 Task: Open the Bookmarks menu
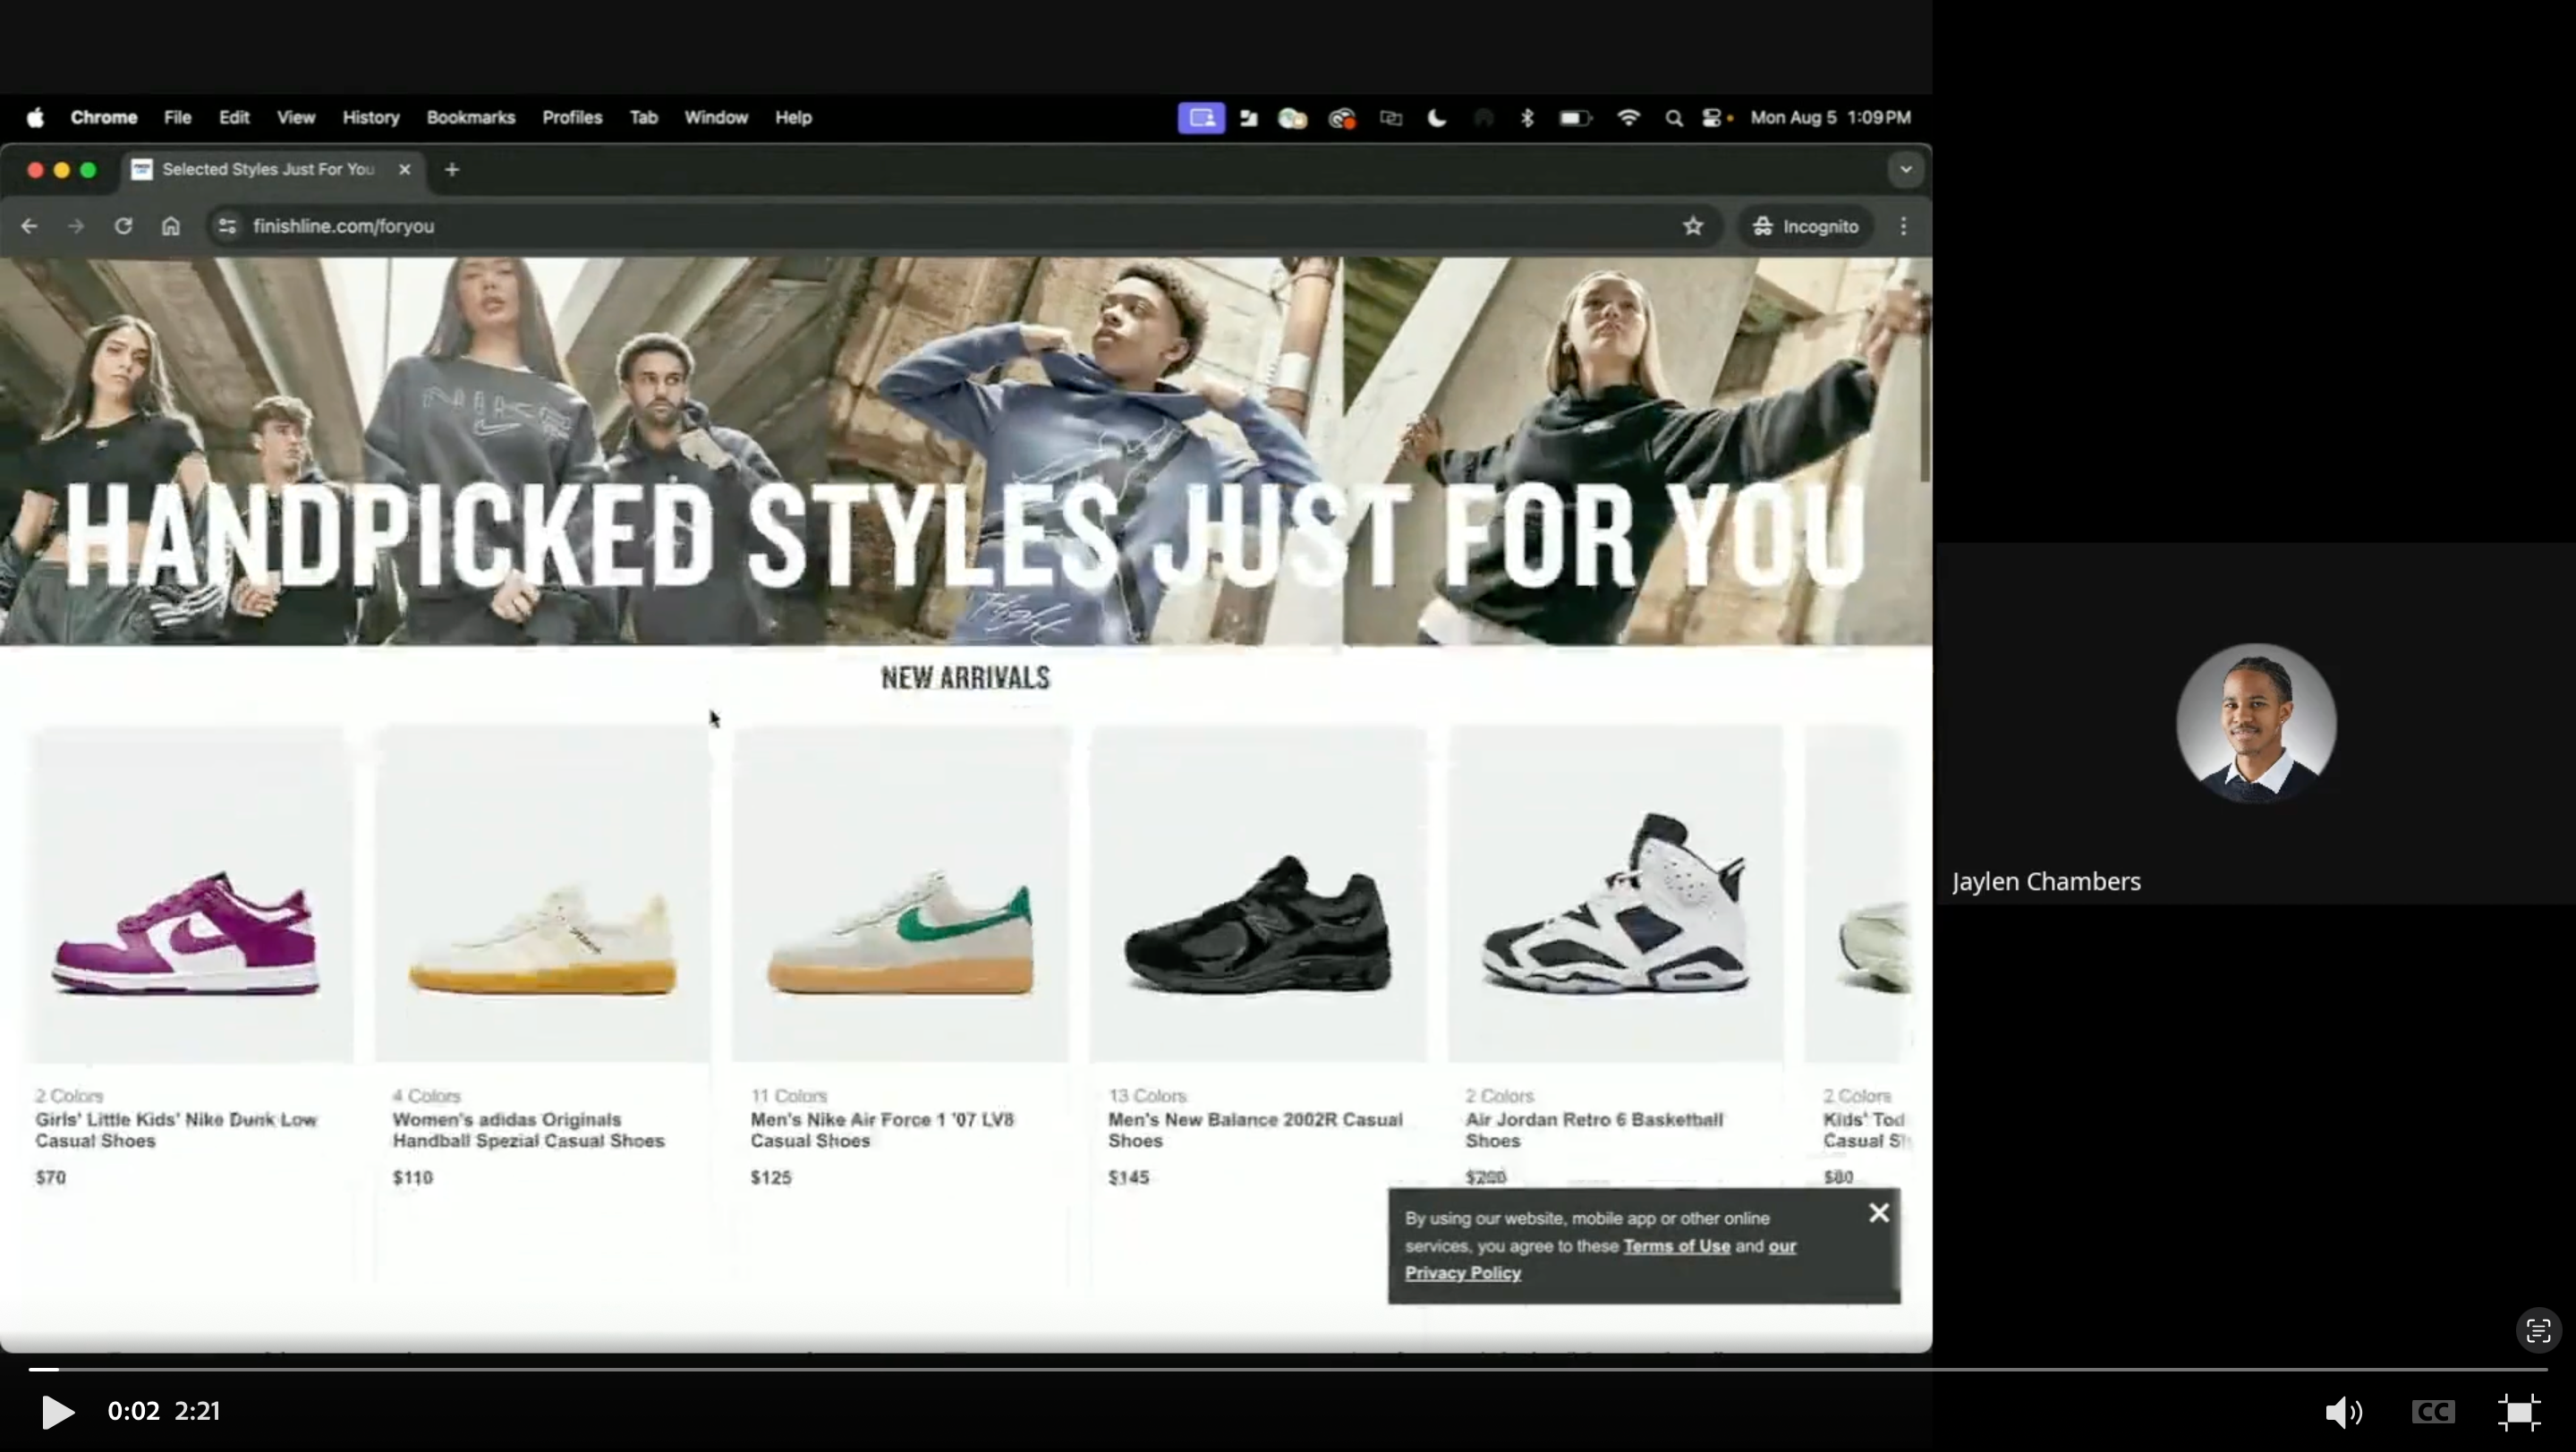point(471,118)
